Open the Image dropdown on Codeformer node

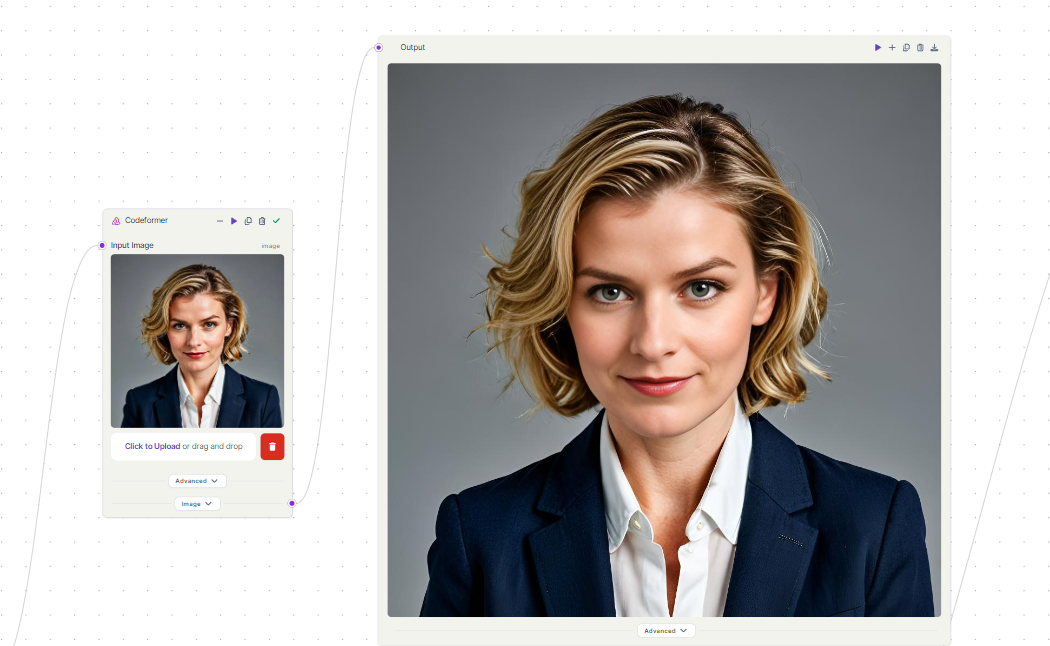[197, 503]
